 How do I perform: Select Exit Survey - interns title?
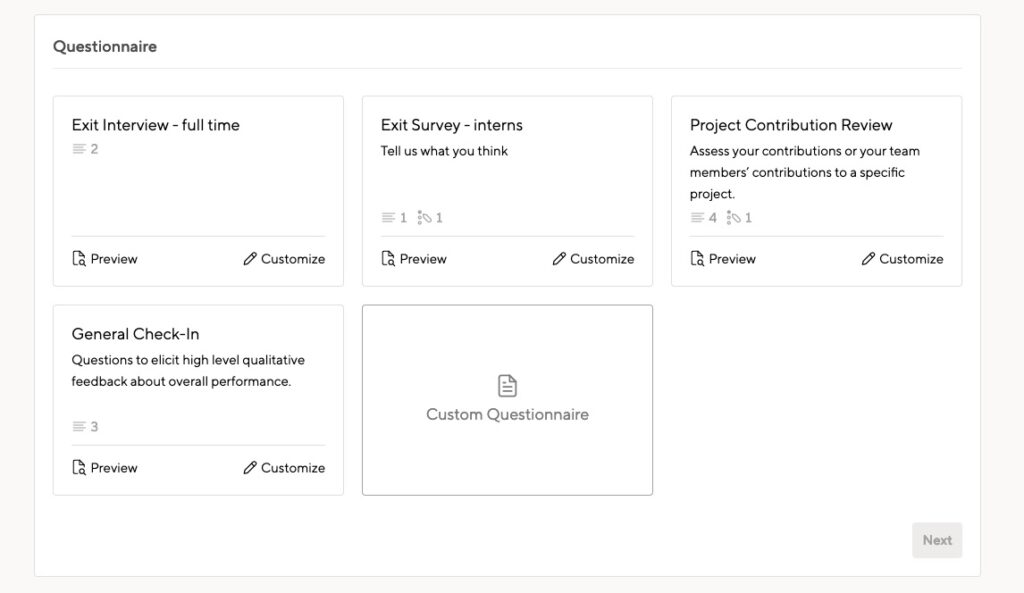pyautogui.click(x=452, y=125)
